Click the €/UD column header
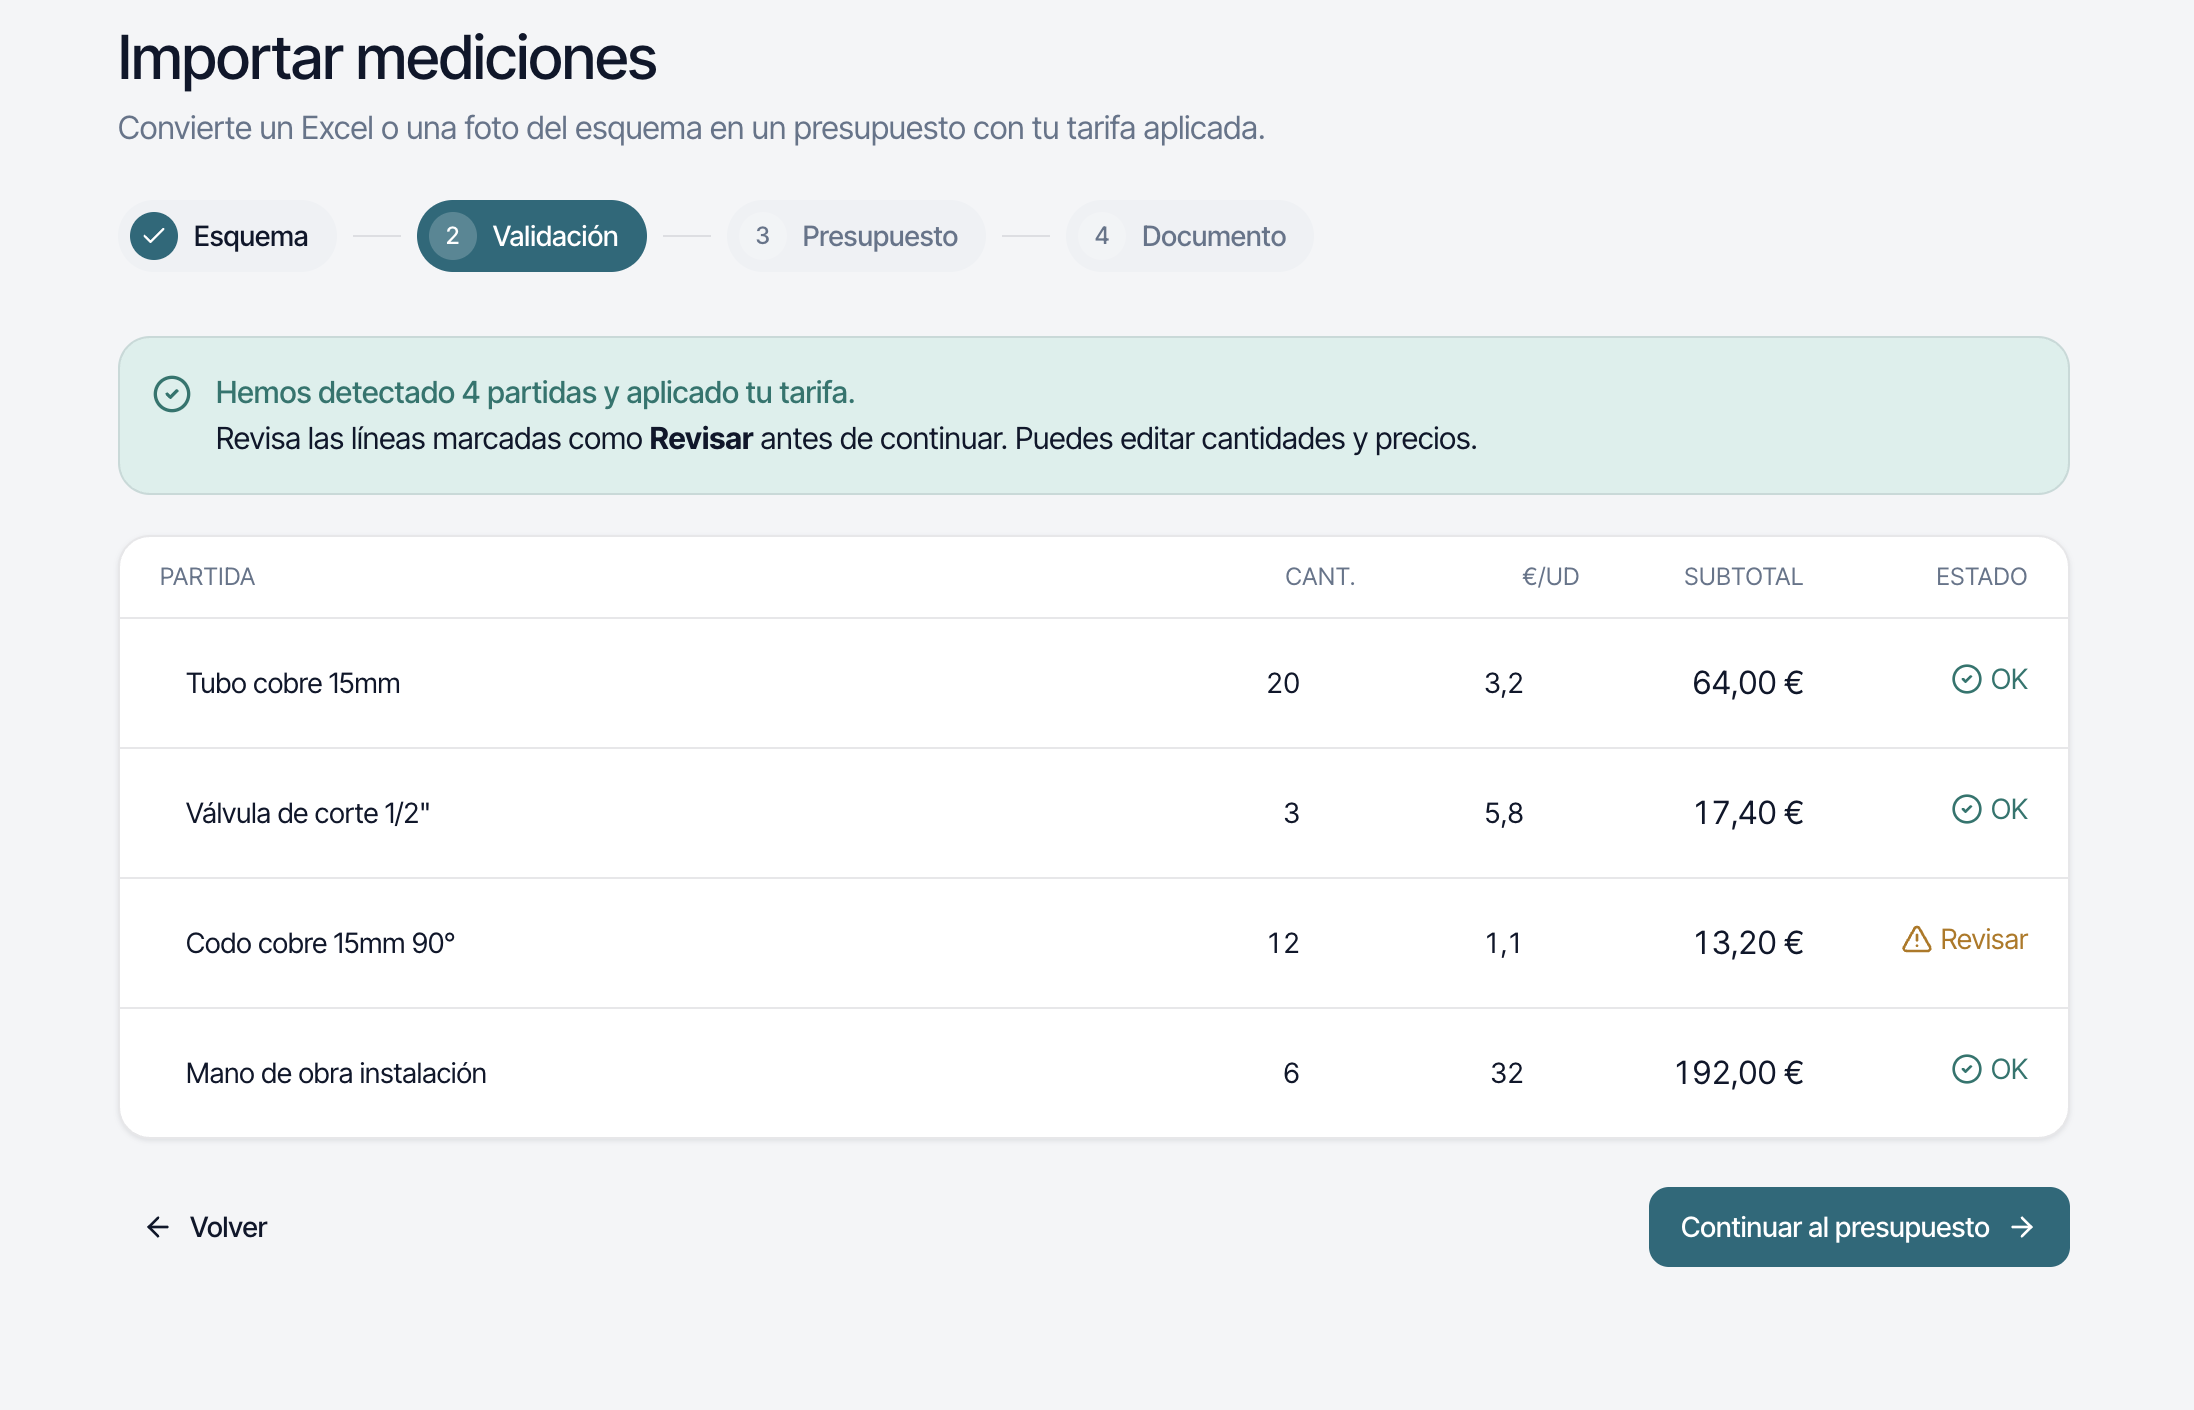This screenshot has width=2194, height=1410. [x=1550, y=577]
